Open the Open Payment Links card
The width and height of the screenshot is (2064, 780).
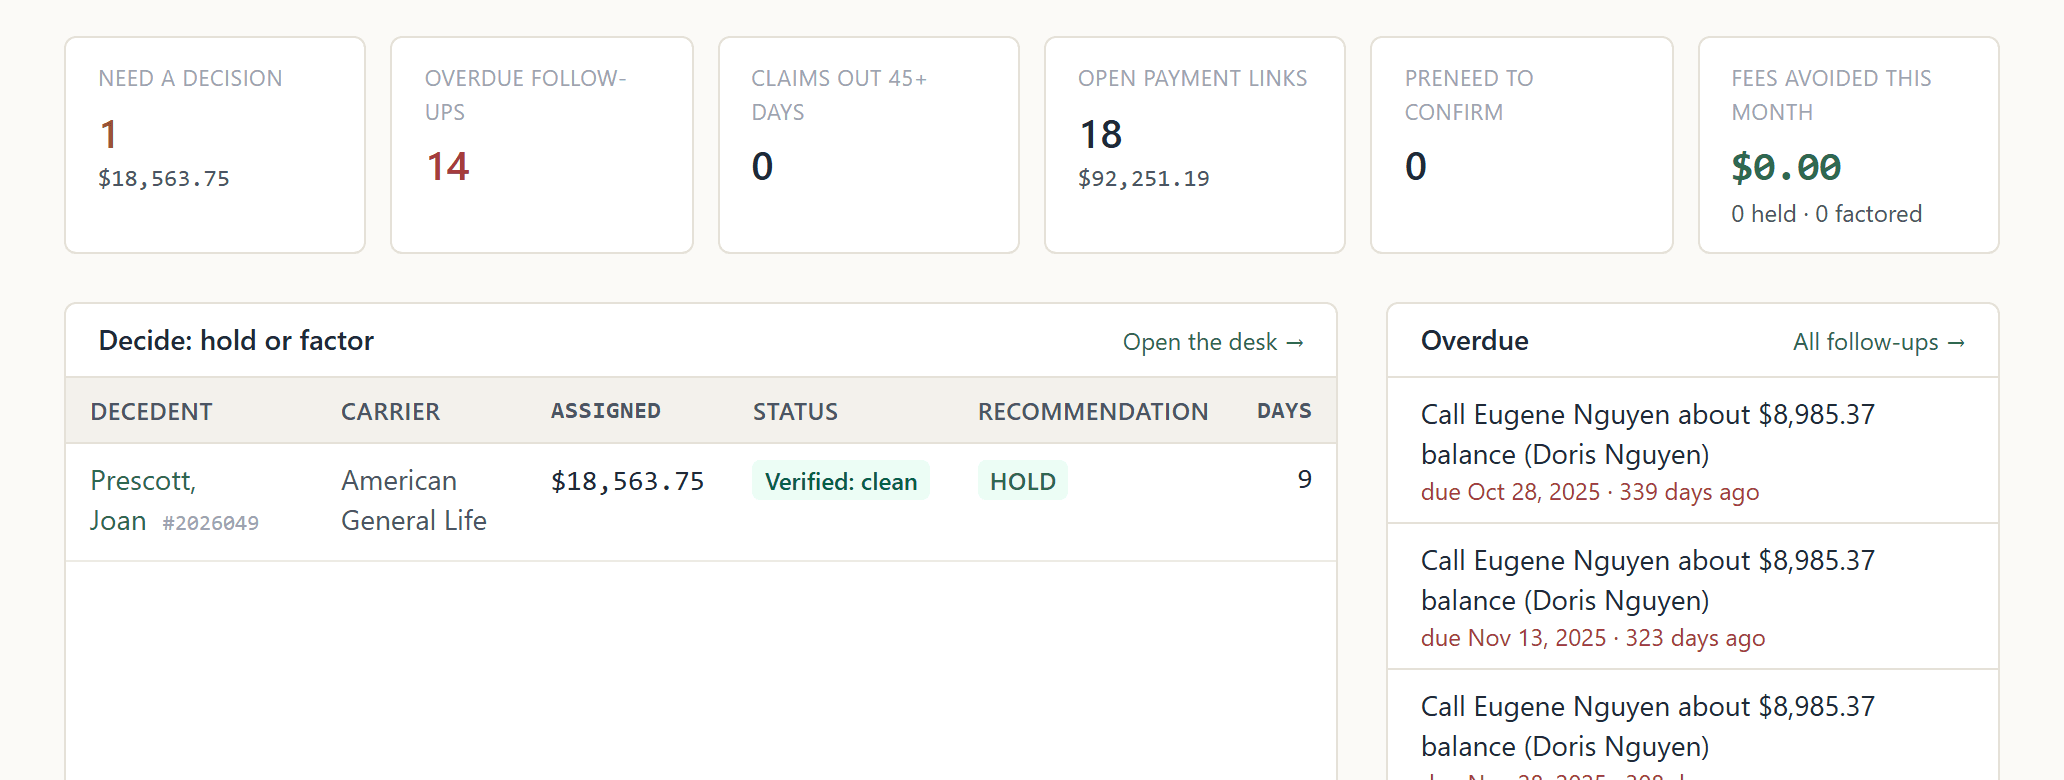(1195, 145)
